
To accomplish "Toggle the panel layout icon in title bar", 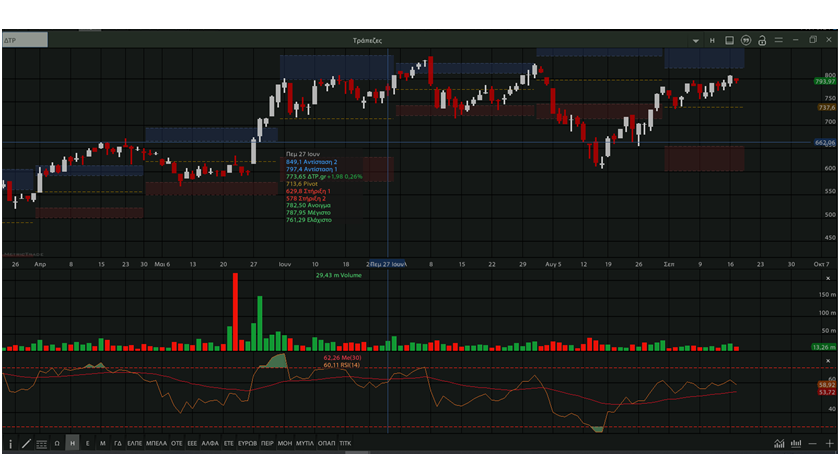I will tap(729, 40).
